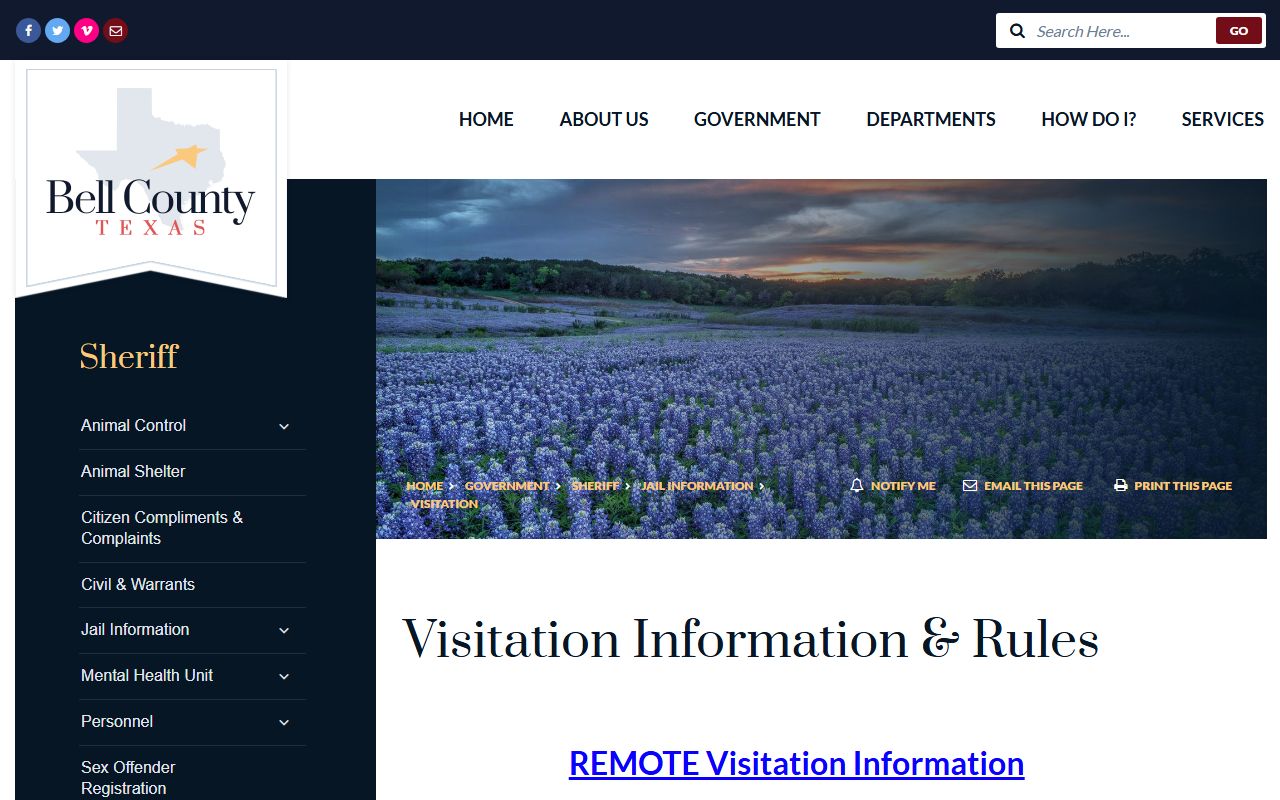The height and width of the screenshot is (800, 1280).
Task: Click the Visitation Information & Rules heading
Action: (x=750, y=640)
